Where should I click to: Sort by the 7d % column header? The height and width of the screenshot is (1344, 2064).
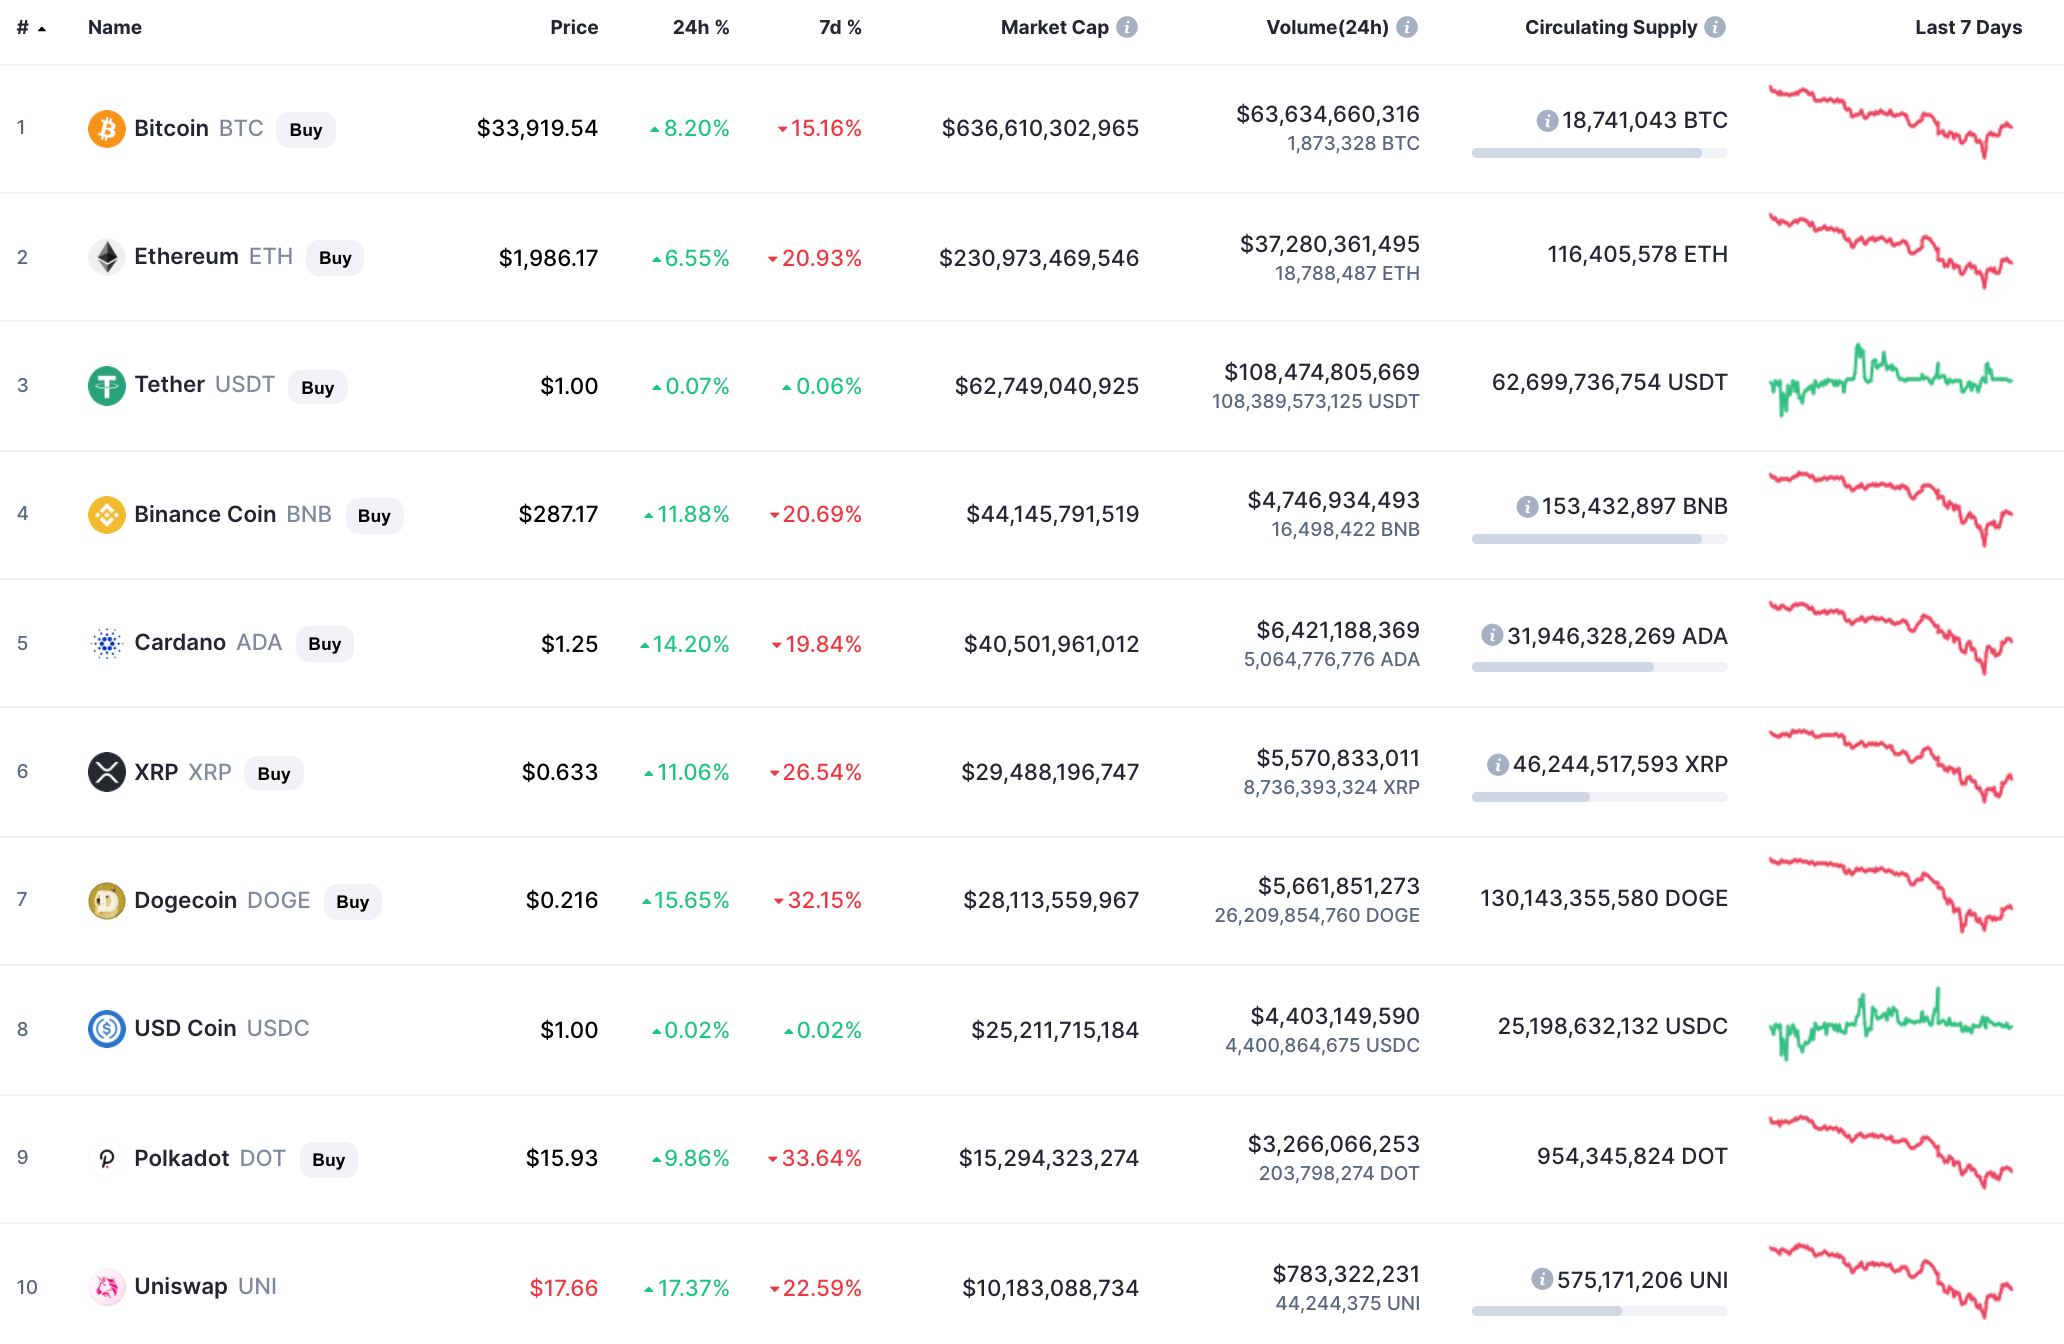coord(840,27)
